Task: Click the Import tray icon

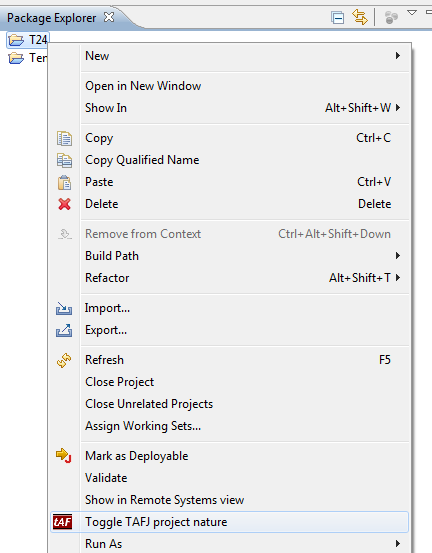Action: click(x=64, y=309)
